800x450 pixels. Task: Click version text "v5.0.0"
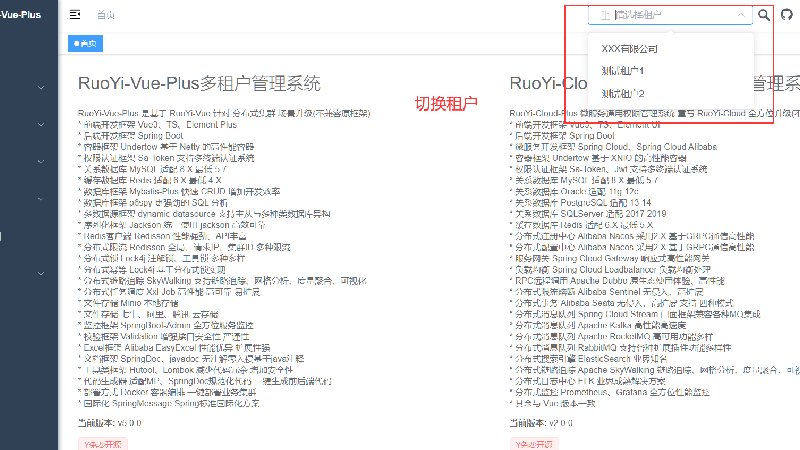[x=130, y=423]
